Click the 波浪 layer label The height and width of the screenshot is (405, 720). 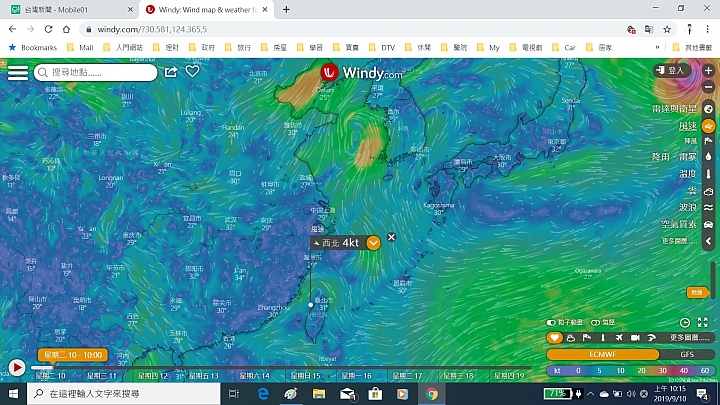point(688,208)
